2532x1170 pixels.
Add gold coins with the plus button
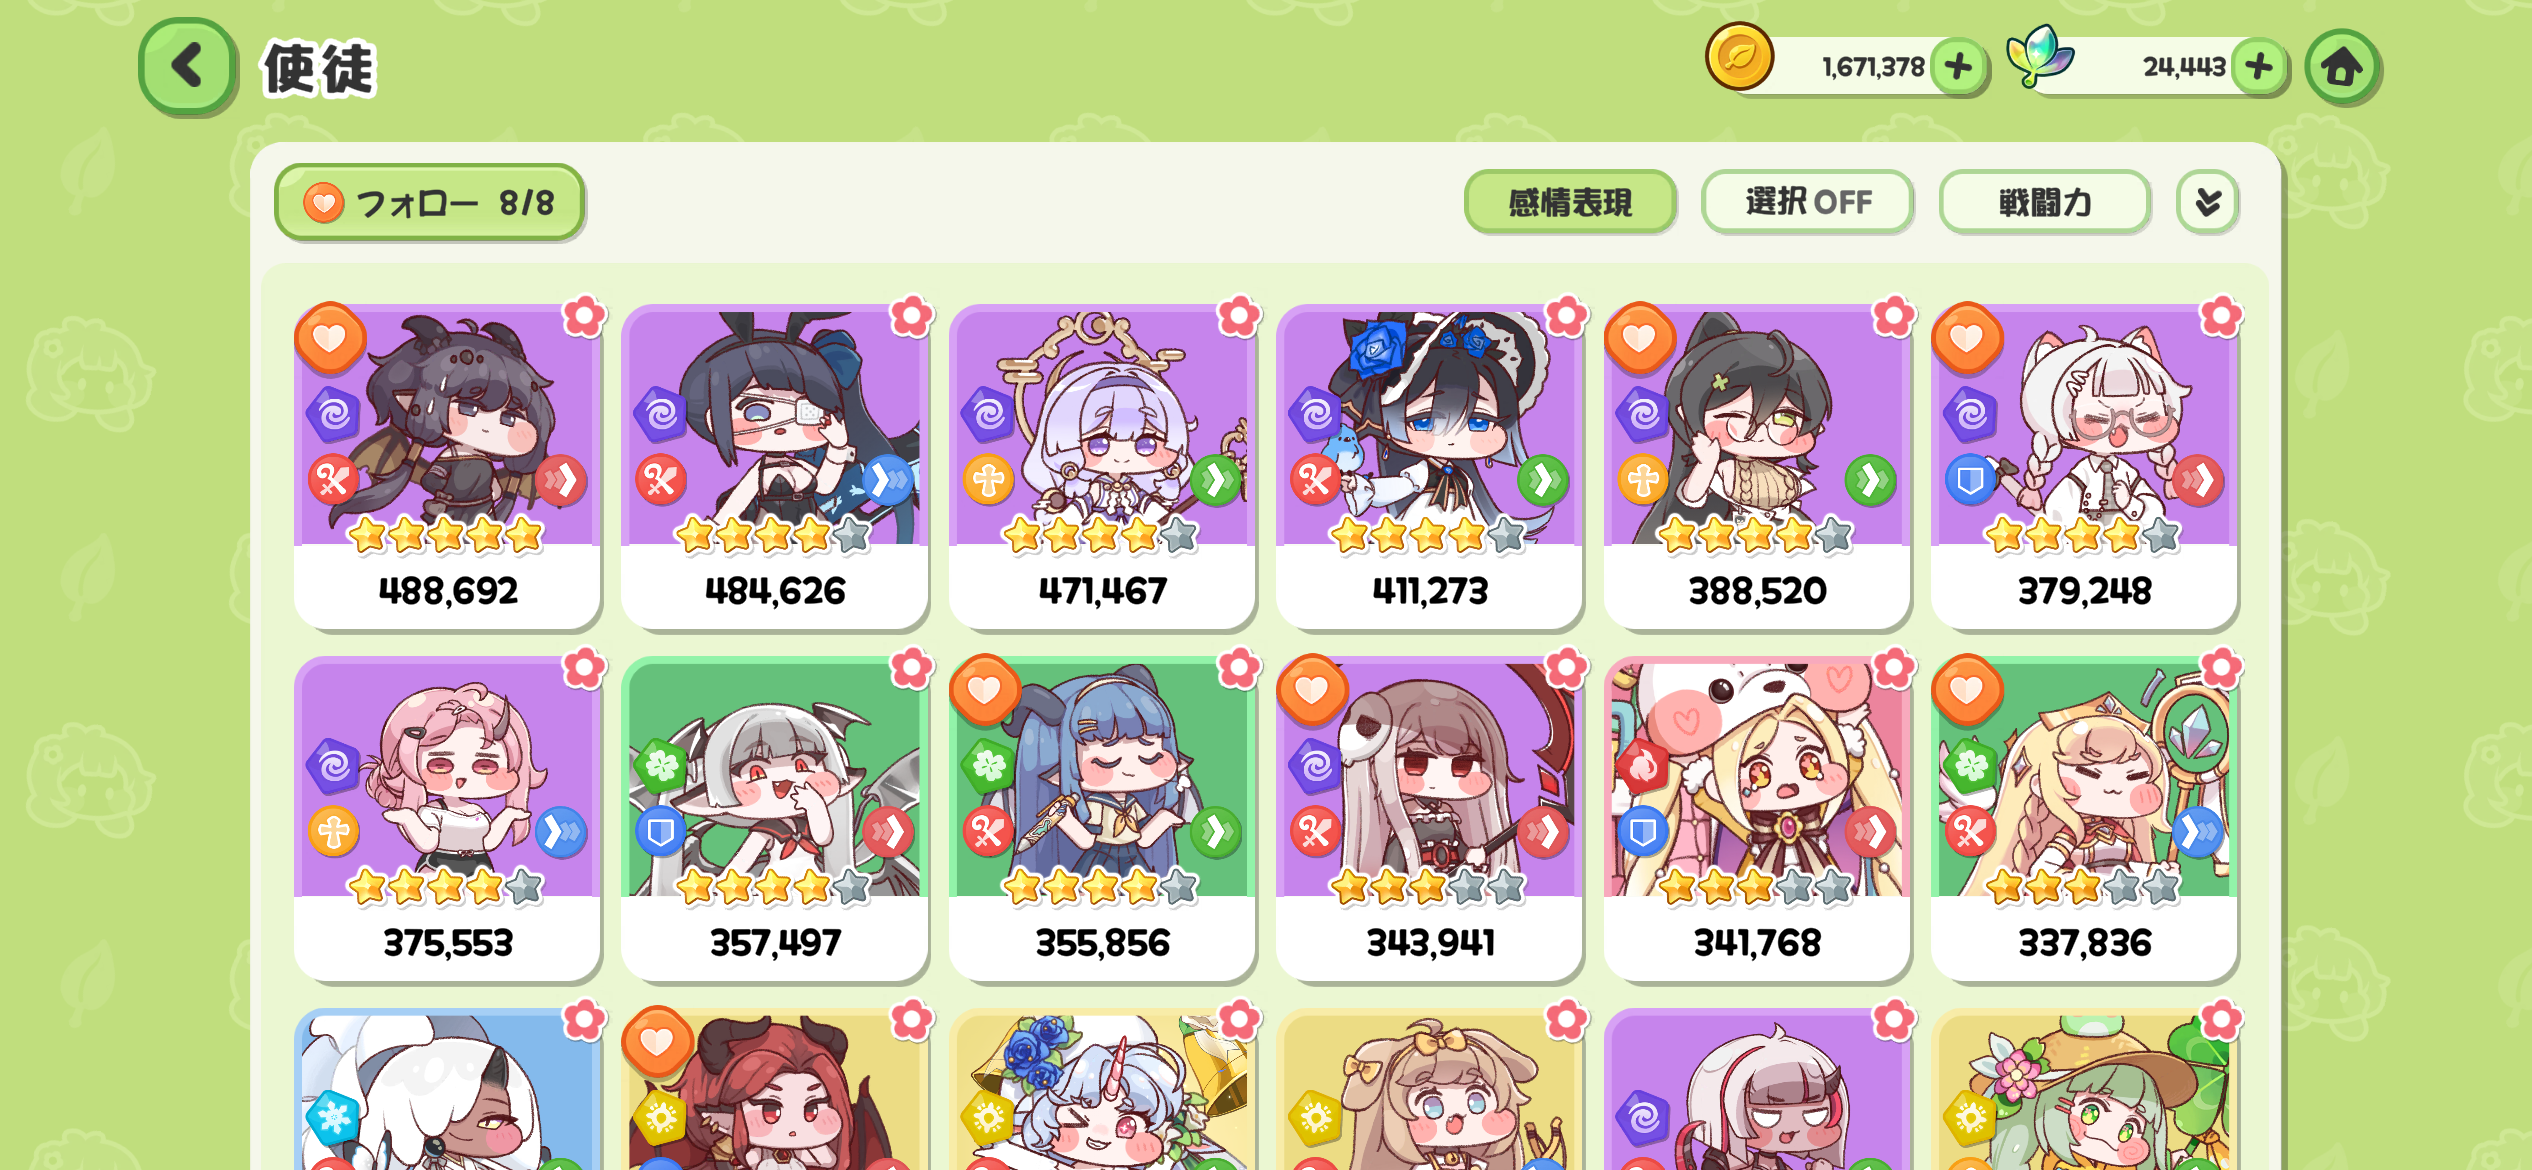1958,67
